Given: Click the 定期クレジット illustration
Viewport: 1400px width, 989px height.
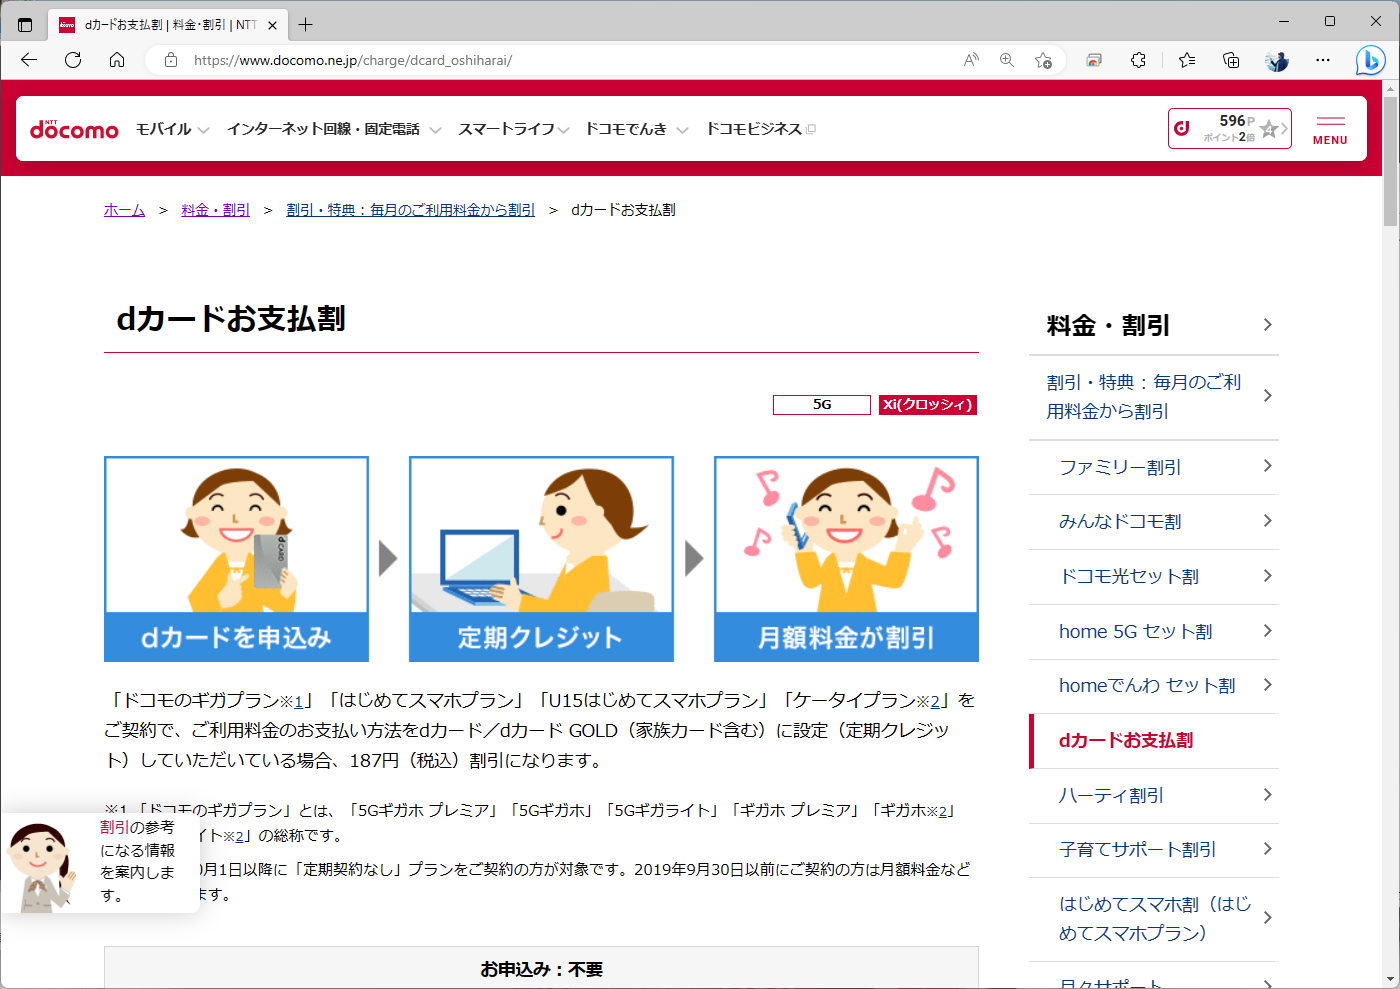Looking at the screenshot, I should [541, 559].
